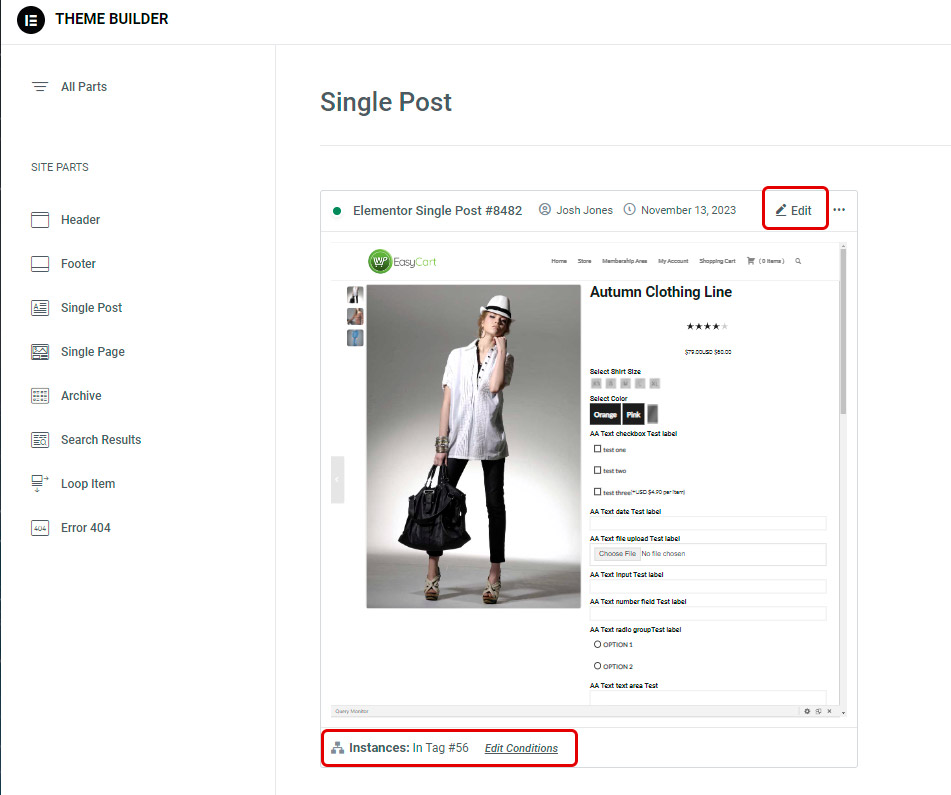Check the 'test two' checkbox

[598, 470]
